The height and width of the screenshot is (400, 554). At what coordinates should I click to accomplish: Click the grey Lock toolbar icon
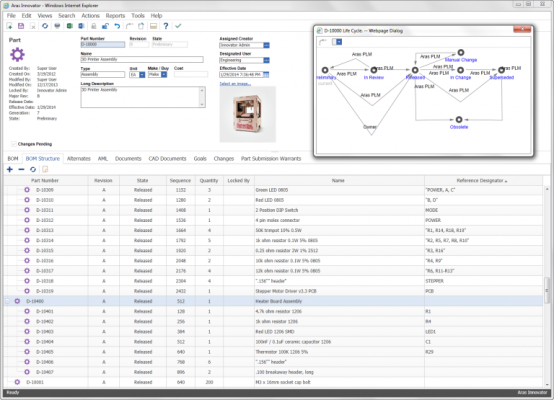coord(94,26)
